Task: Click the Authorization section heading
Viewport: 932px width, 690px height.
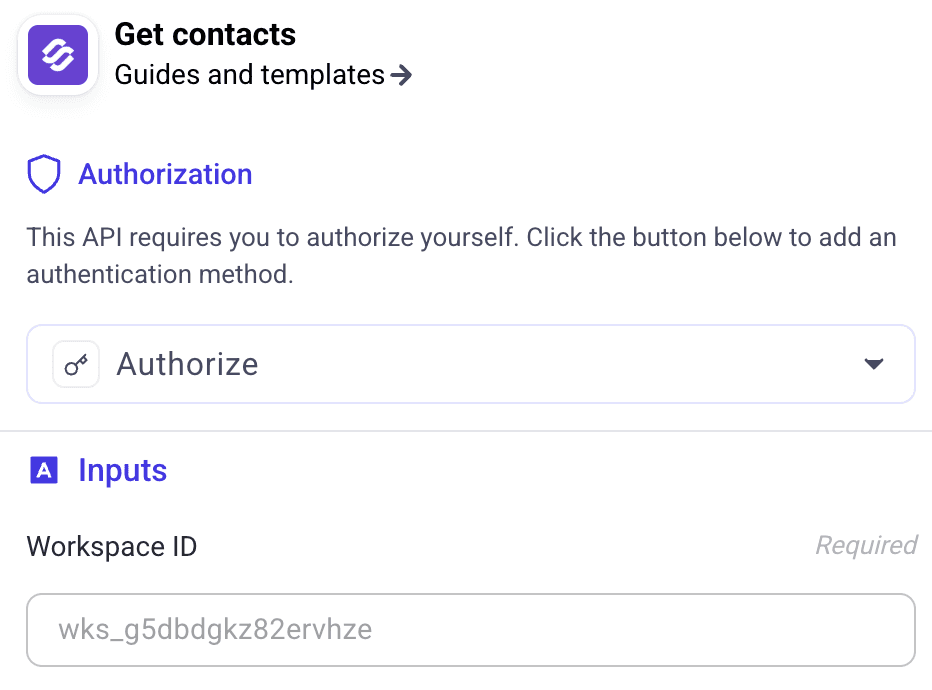Action: point(165,173)
